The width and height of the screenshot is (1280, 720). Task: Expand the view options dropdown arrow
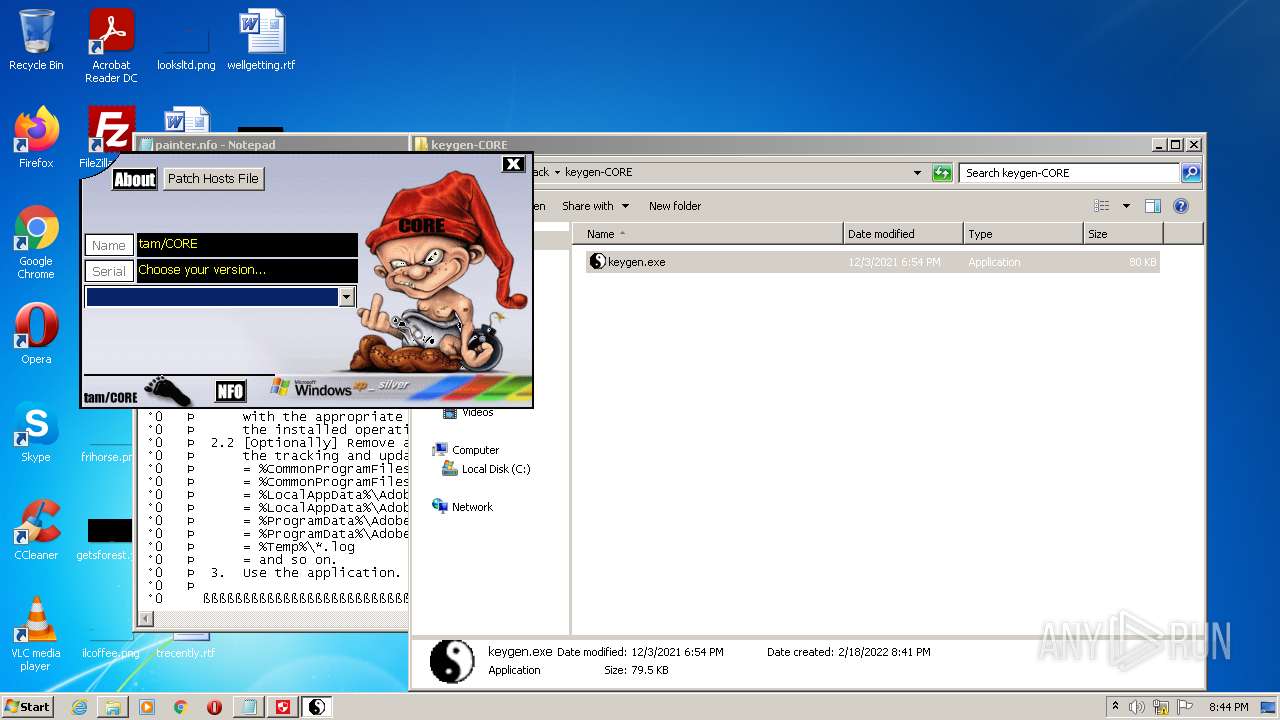click(1126, 206)
